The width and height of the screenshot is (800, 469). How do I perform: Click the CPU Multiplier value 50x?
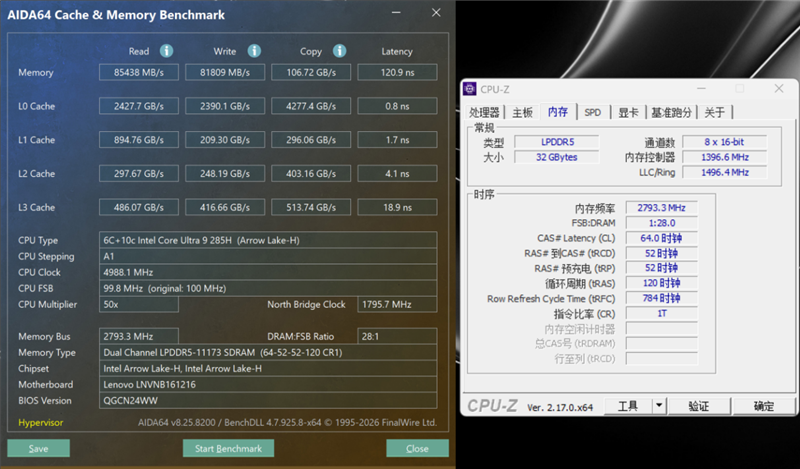[139, 304]
